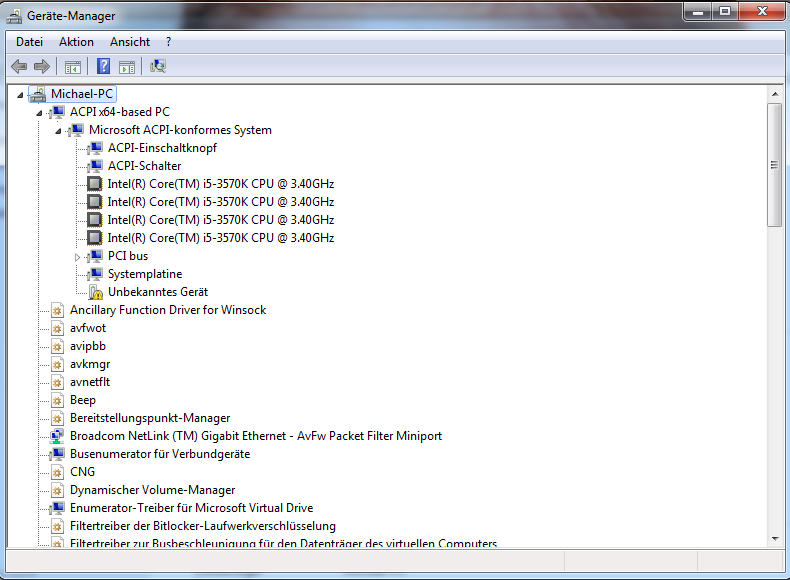
Task: Click the avfwot driver icon
Action: pos(57,329)
